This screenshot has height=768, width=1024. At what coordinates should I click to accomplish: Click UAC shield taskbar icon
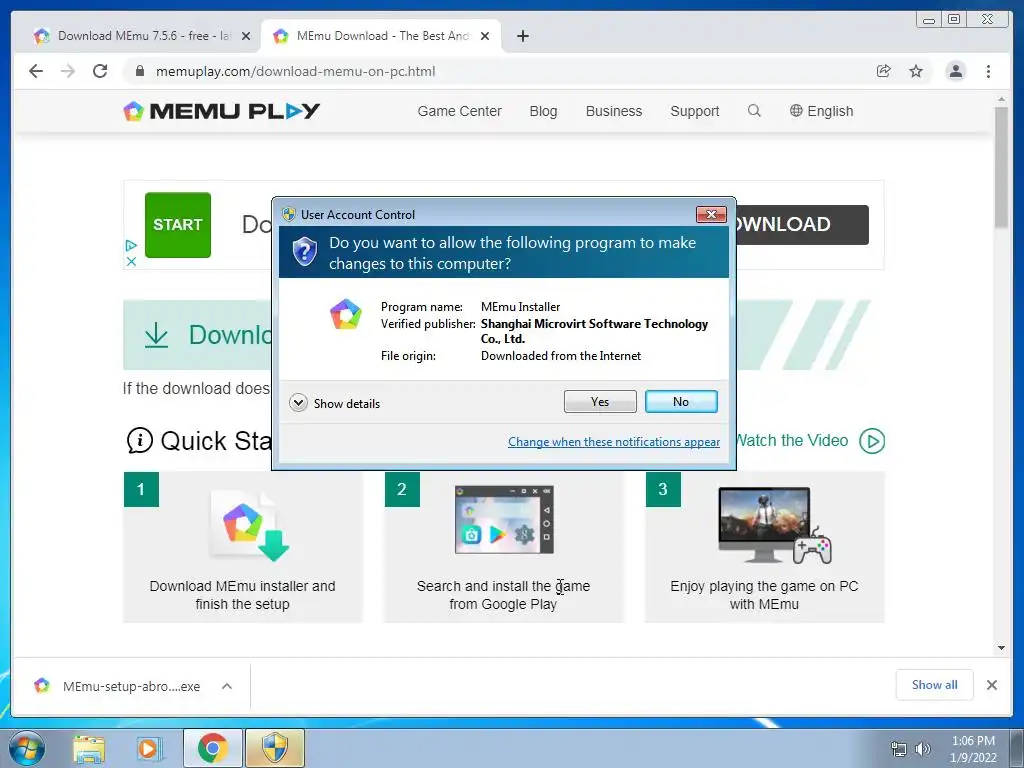[275, 748]
